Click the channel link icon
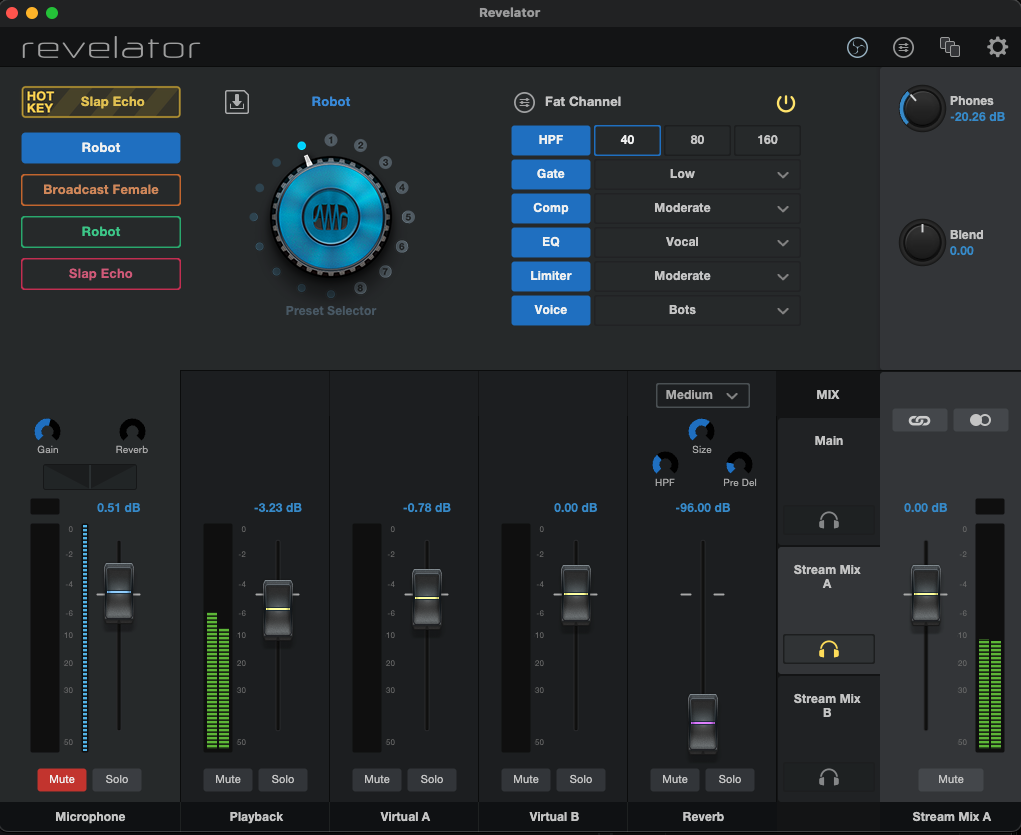The image size is (1021, 835). pyautogui.click(x=919, y=421)
